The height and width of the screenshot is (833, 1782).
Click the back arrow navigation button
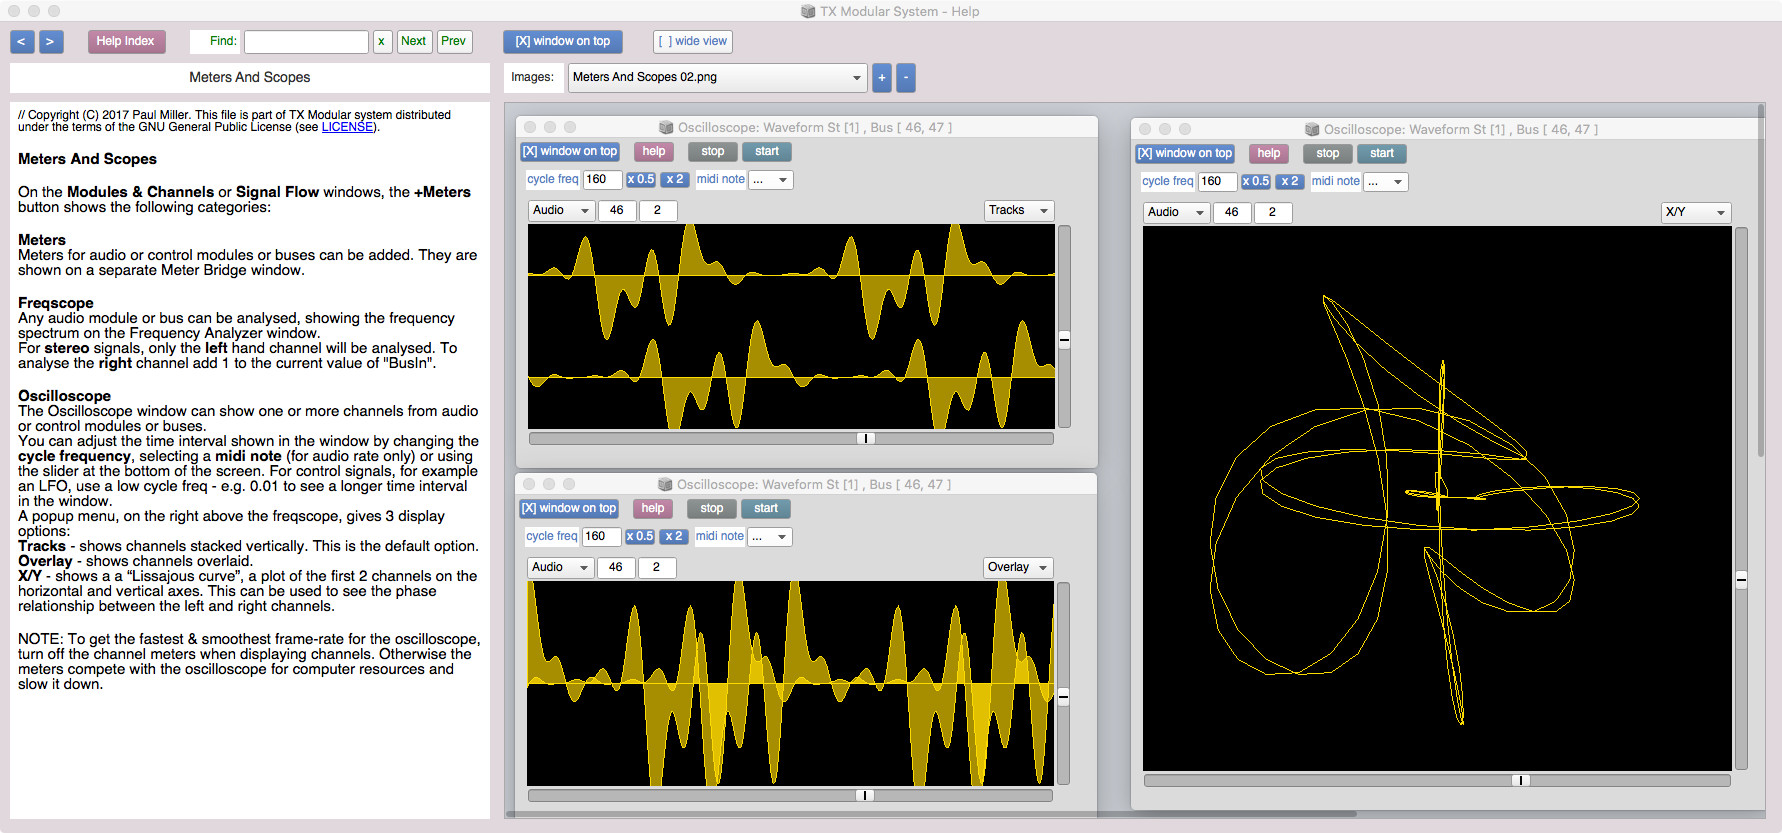pos(22,42)
